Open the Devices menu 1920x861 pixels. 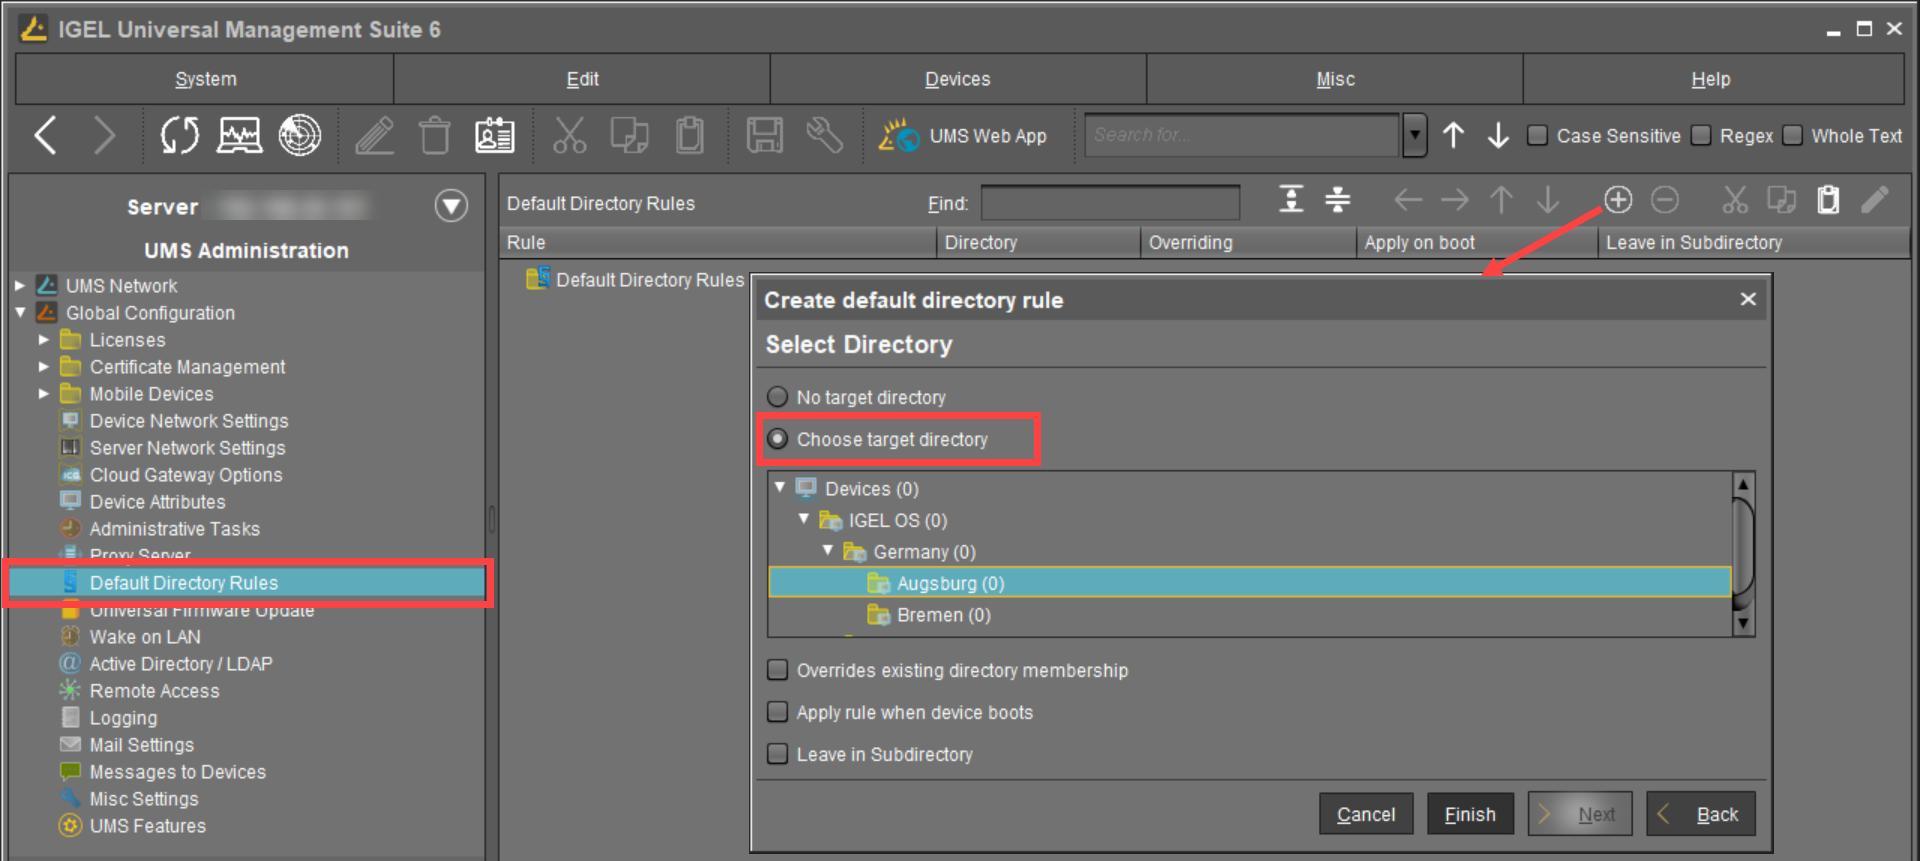pos(957,79)
